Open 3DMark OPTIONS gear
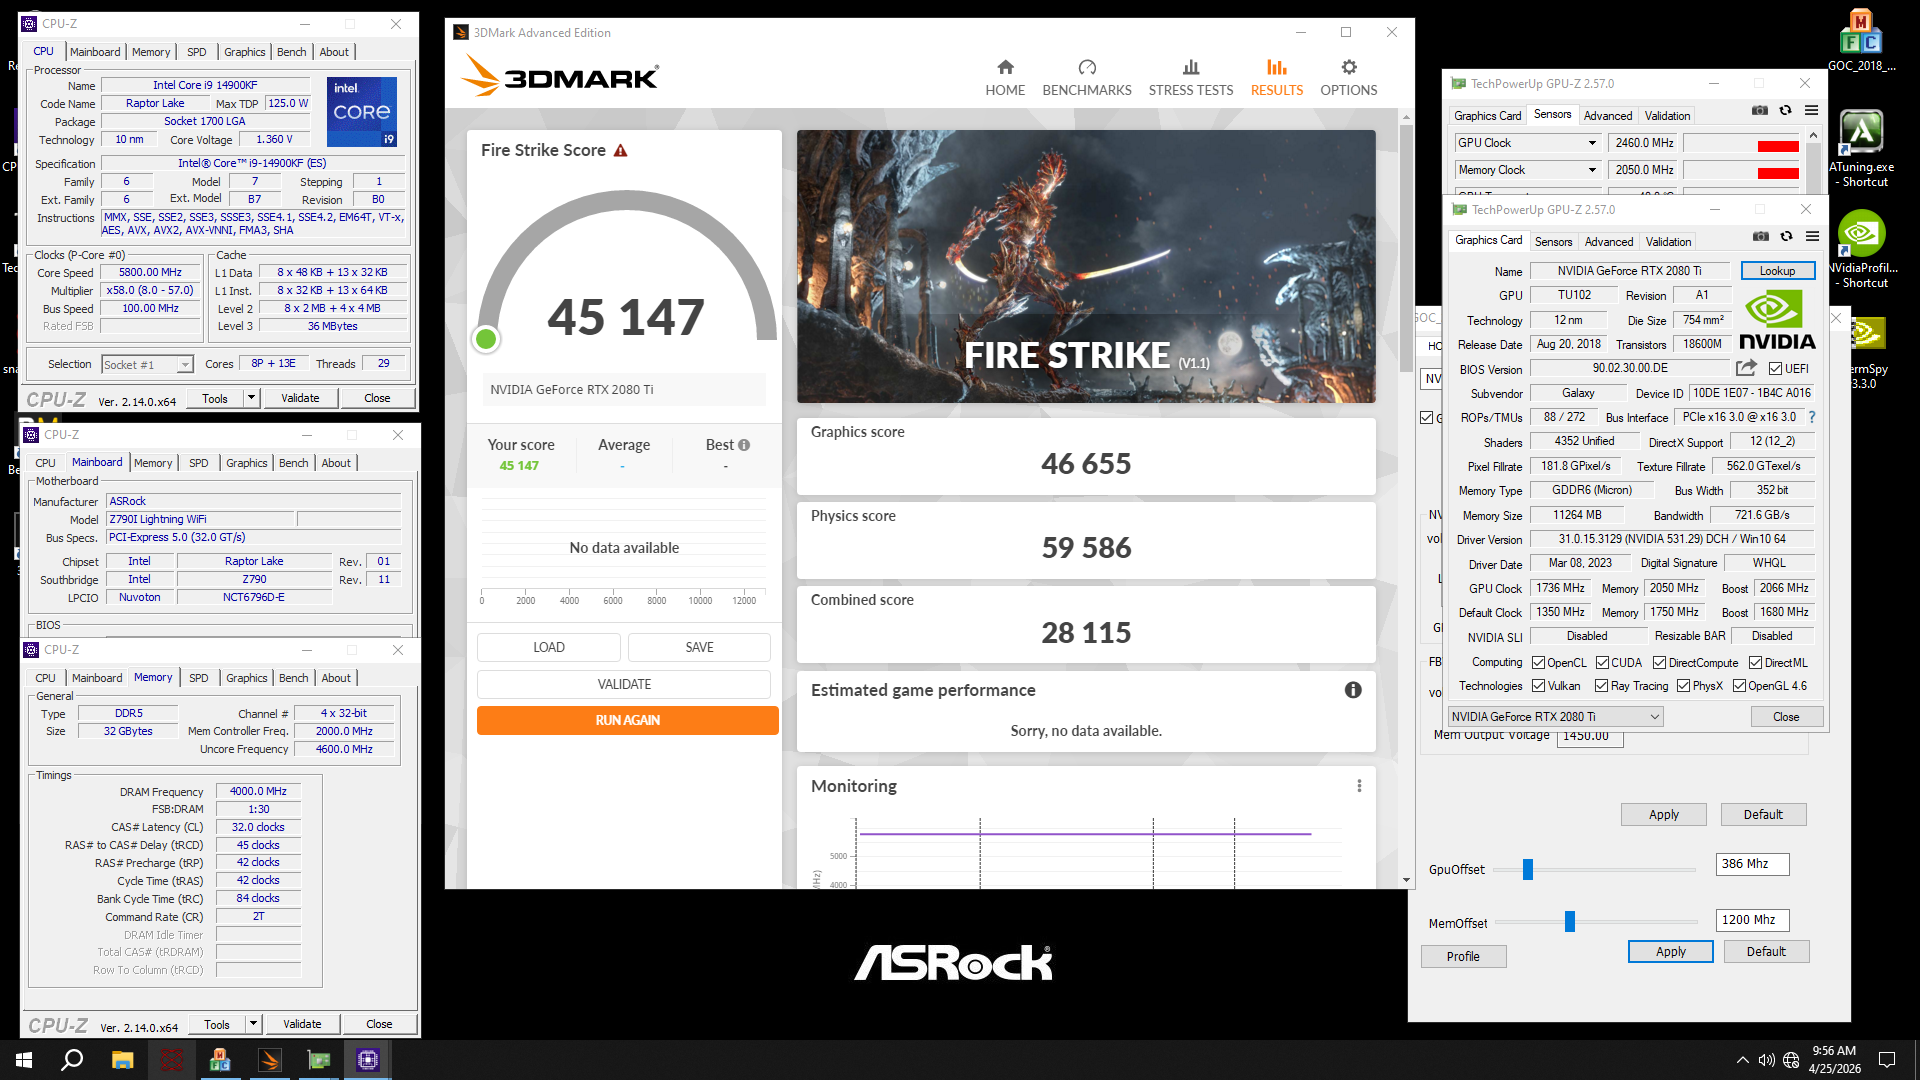This screenshot has width=1920, height=1080. click(1349, 78)
